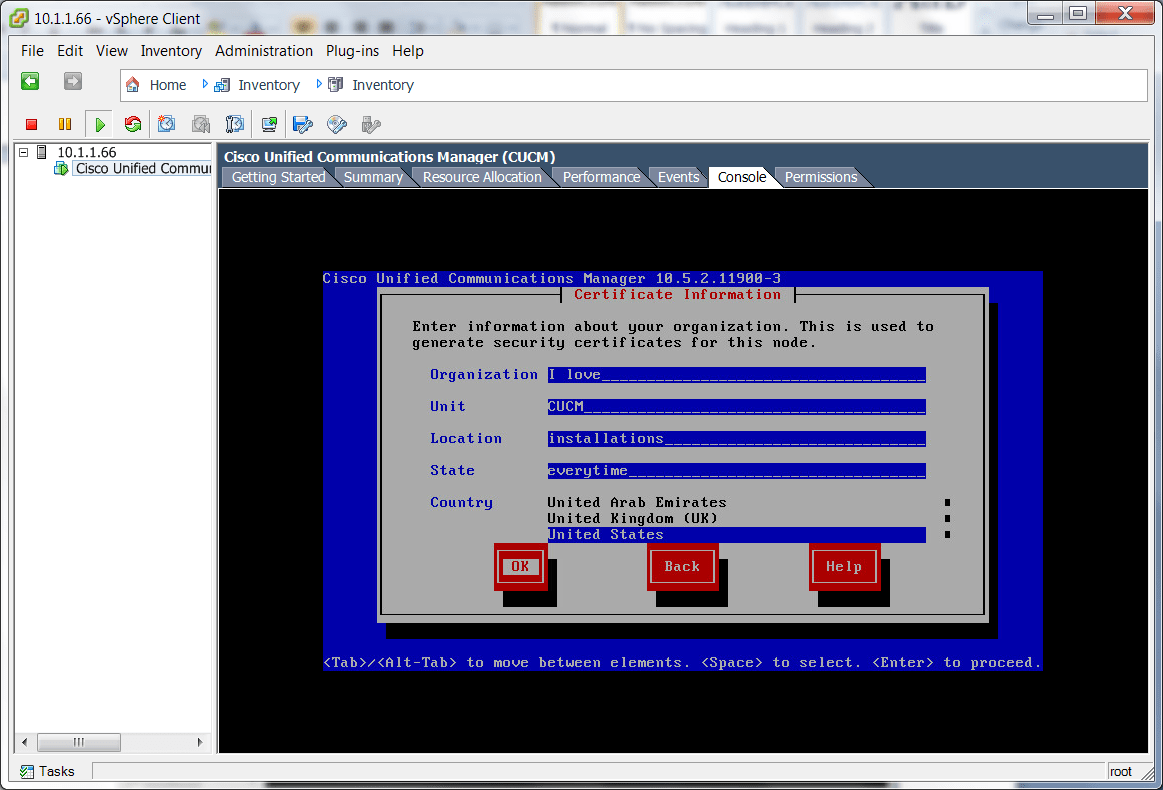Open the Performance tab
Screen dimensions: 1163x790
click(602, 177)
